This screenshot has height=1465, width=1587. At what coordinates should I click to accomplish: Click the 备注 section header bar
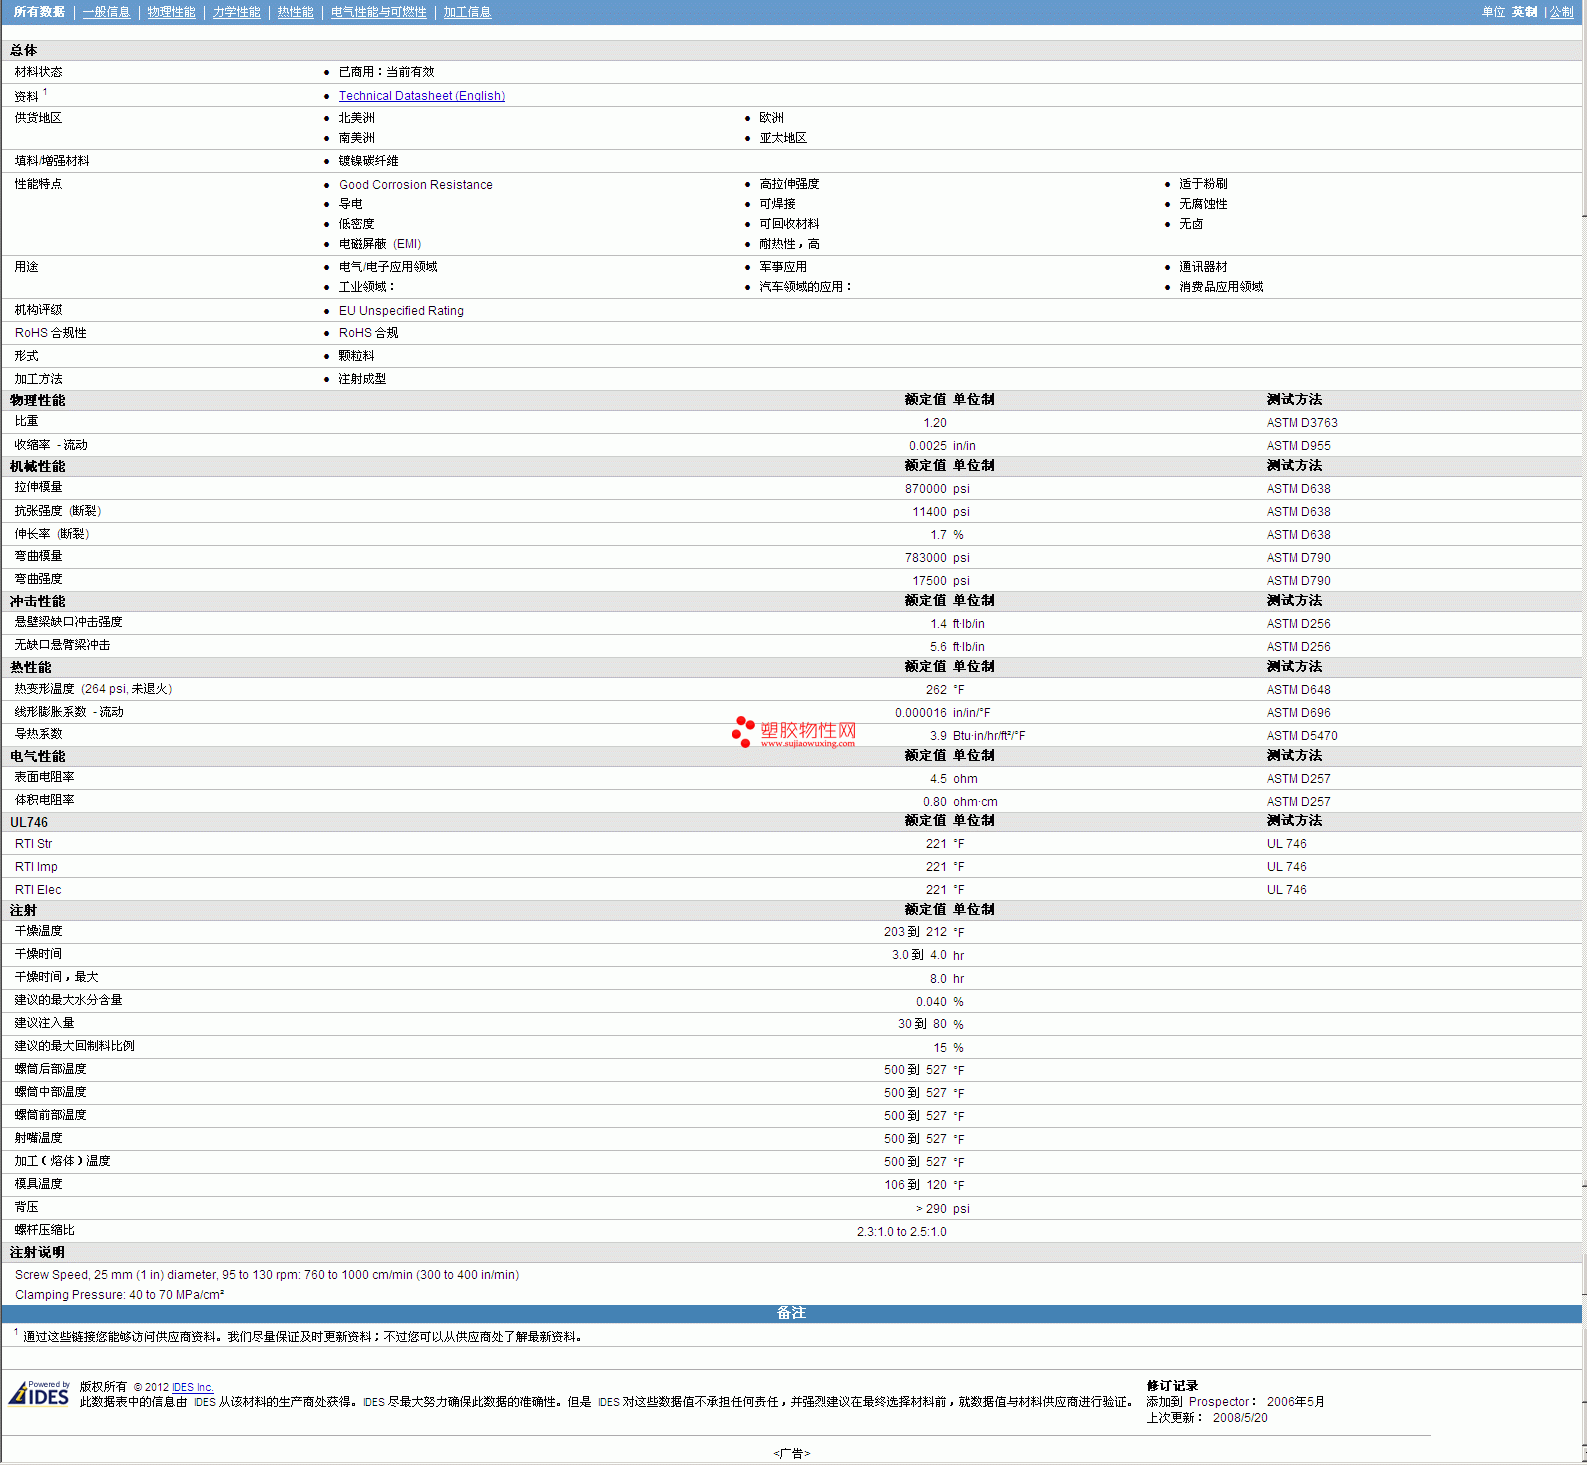(x=791, y=1313)
